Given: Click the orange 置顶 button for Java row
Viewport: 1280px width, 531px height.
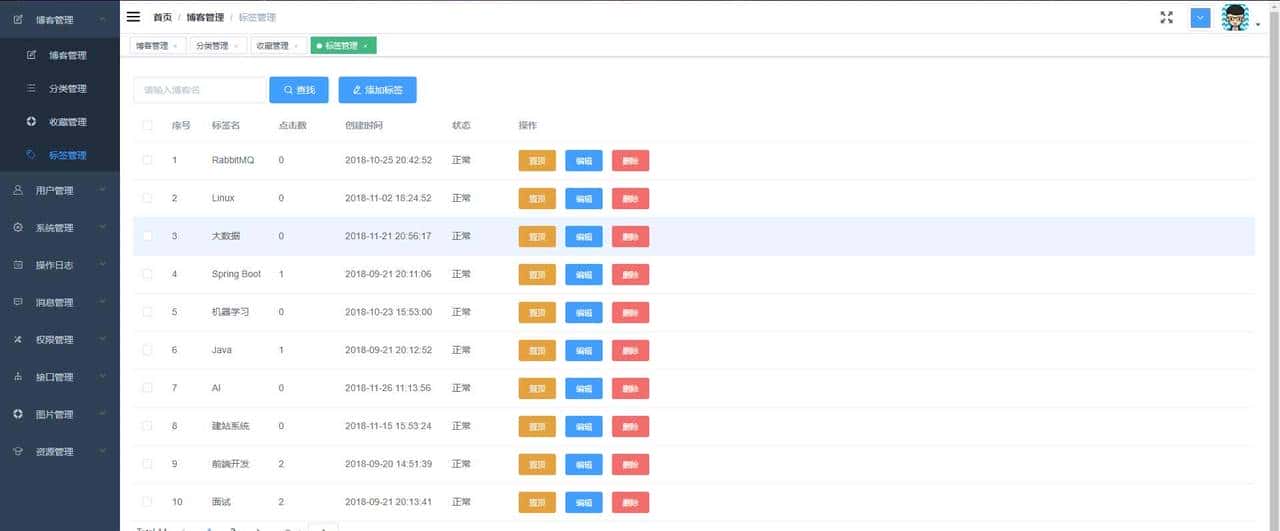Looking at the screenshot, I should click(x=537, y=350).
